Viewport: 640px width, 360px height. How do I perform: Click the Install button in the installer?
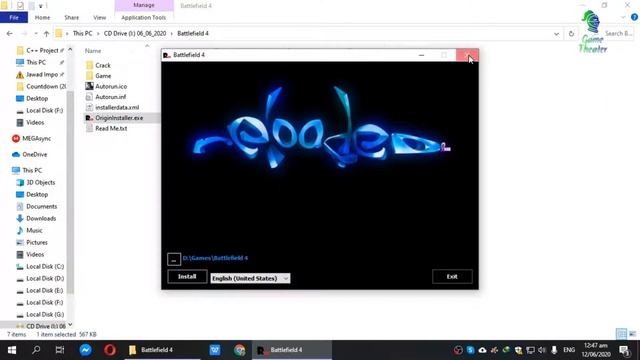(x=187, y=276)
